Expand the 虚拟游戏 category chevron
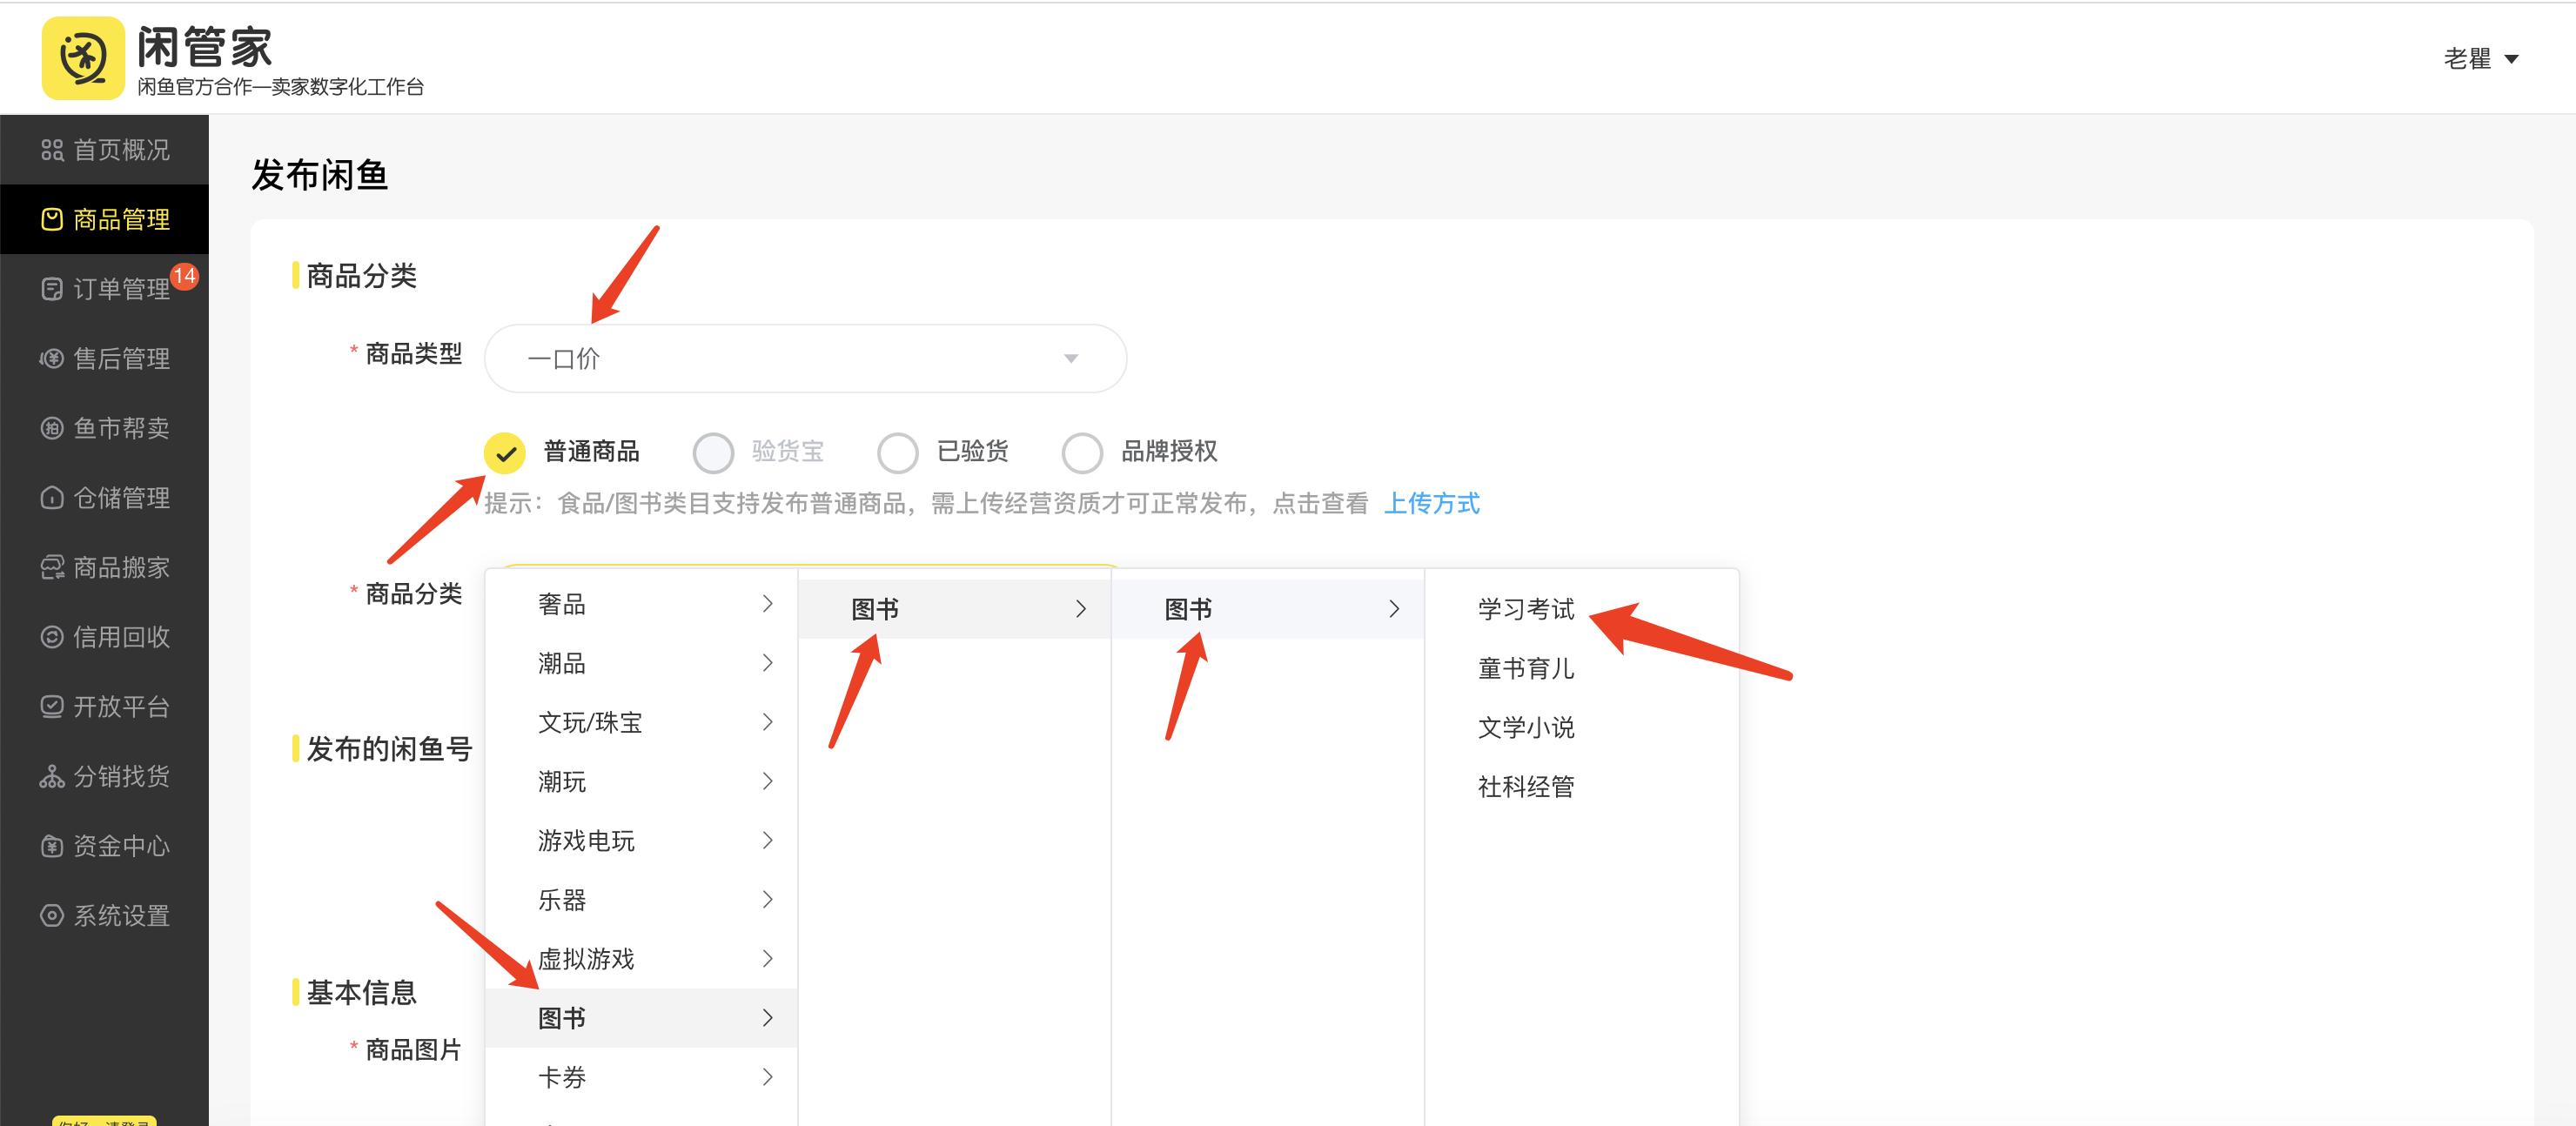Image resolution: width=2576 pixels, height=1126 pixels. point(767,958)
